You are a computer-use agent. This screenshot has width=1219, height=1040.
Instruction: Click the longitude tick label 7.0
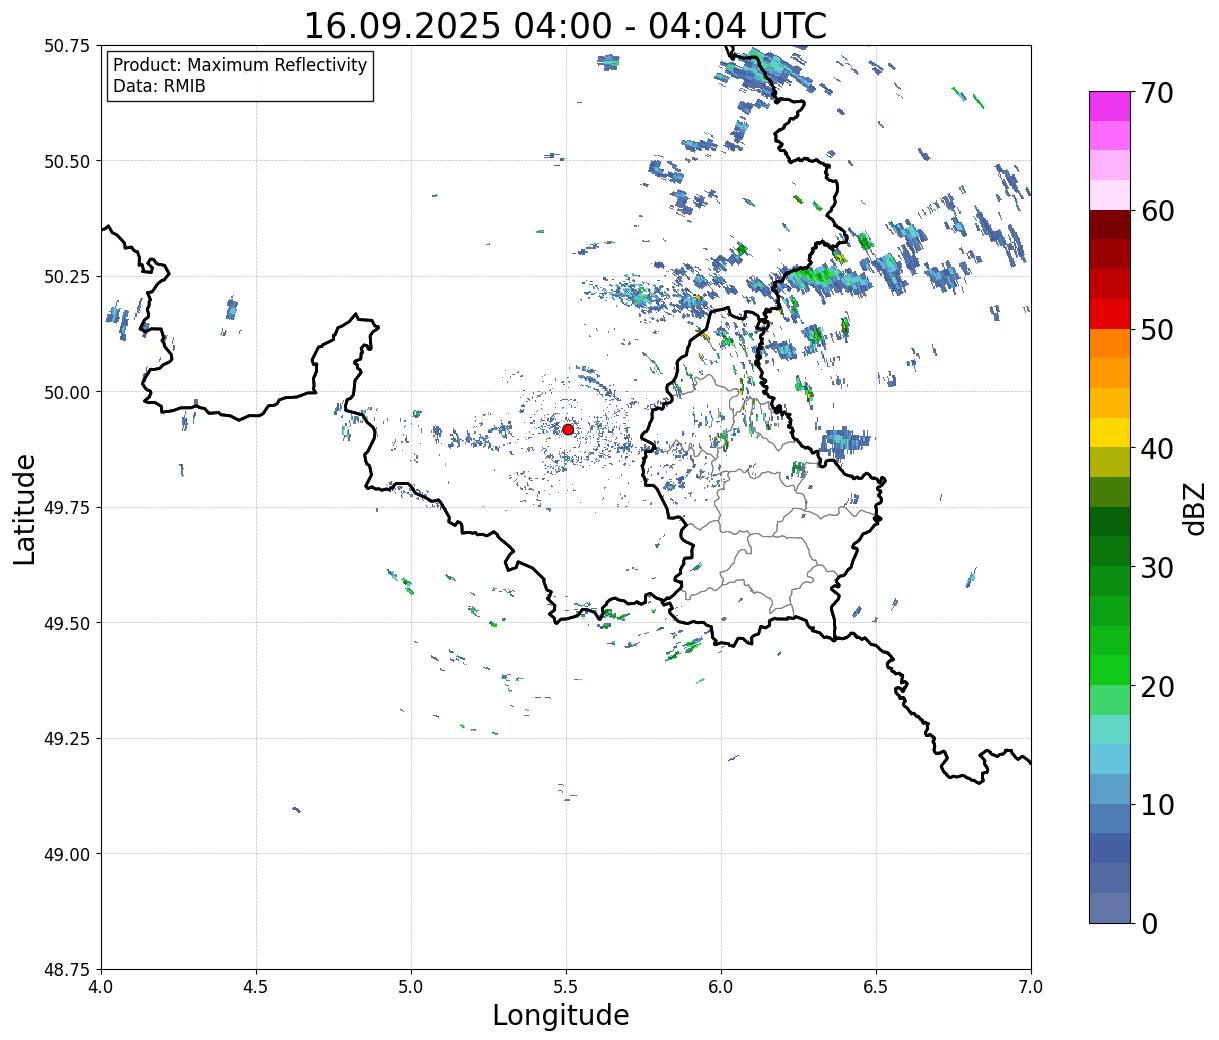coord(1031,987)
